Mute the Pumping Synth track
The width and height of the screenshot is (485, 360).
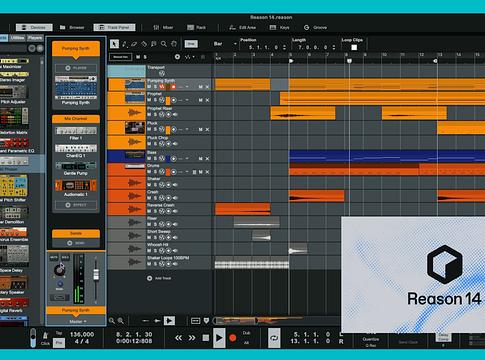[x=149, y=87]
